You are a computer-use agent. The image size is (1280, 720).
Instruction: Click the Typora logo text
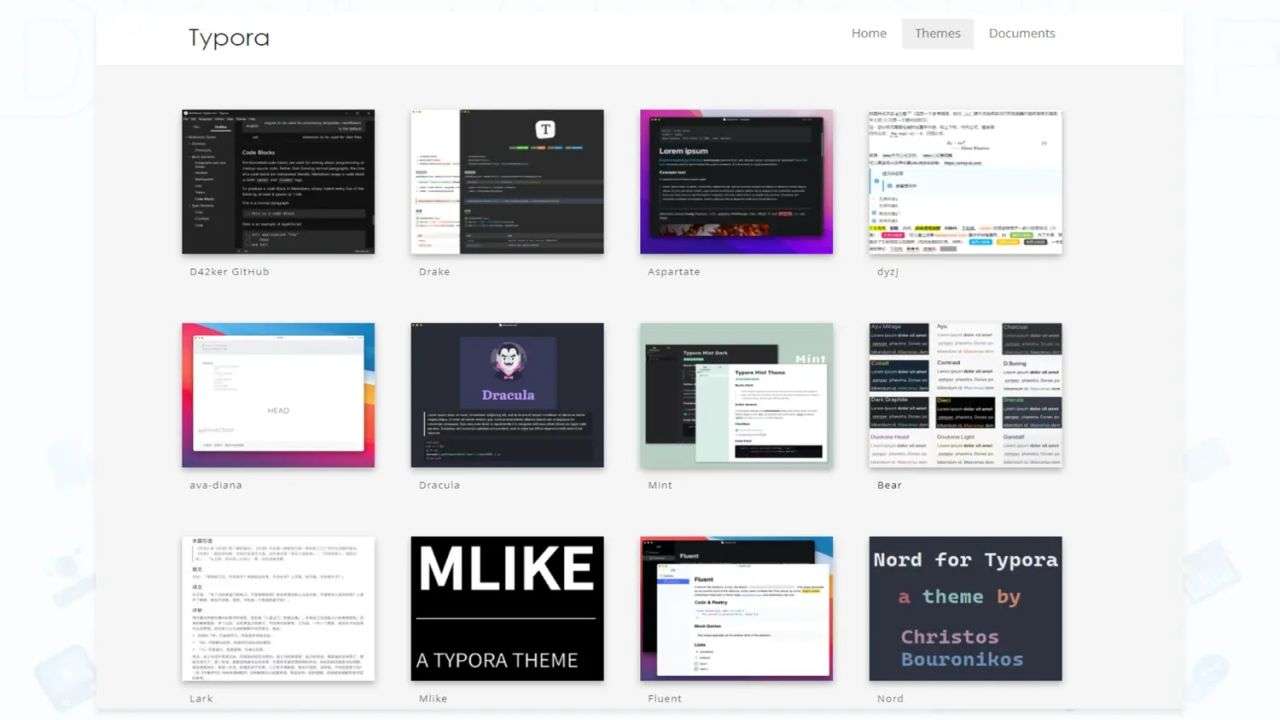click(x=229, y=38)
